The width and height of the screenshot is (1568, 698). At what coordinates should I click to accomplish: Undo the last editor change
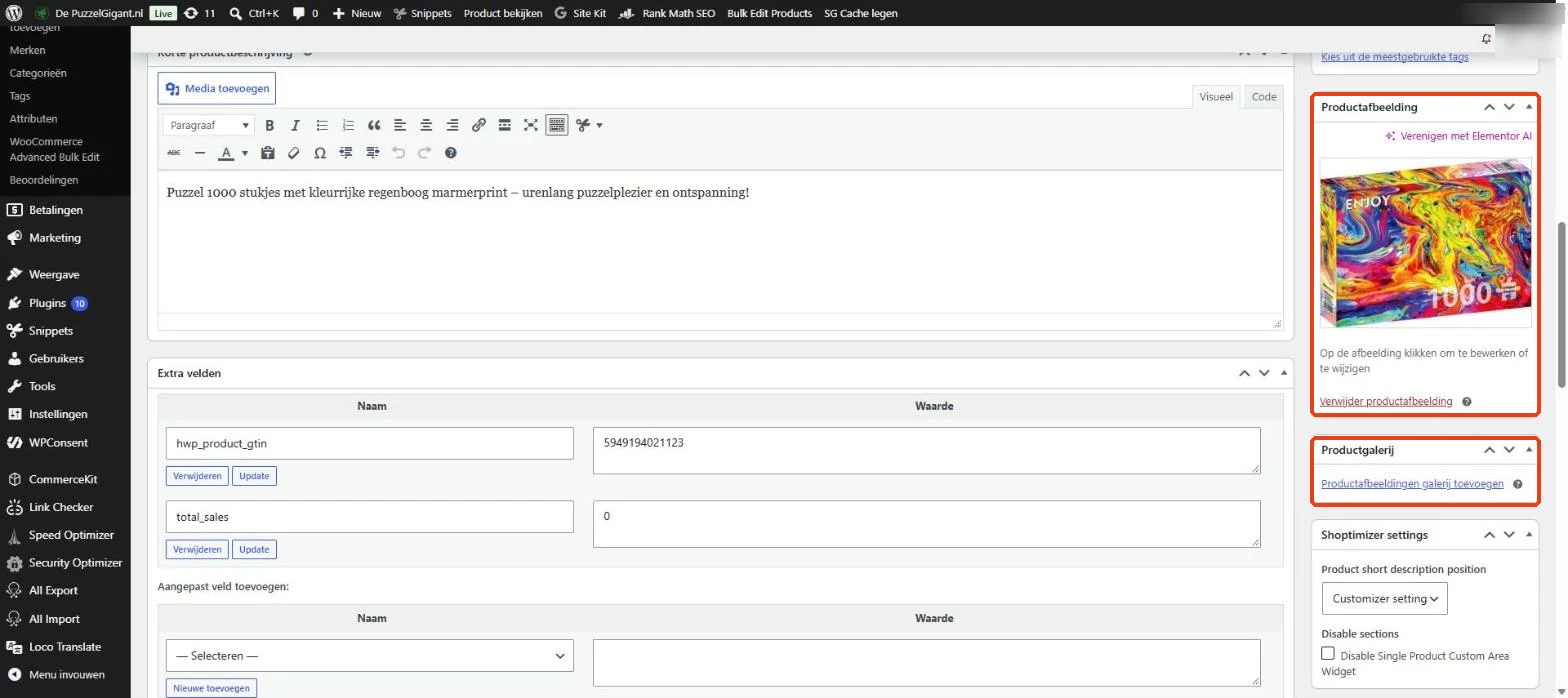(x=398, y=153)
